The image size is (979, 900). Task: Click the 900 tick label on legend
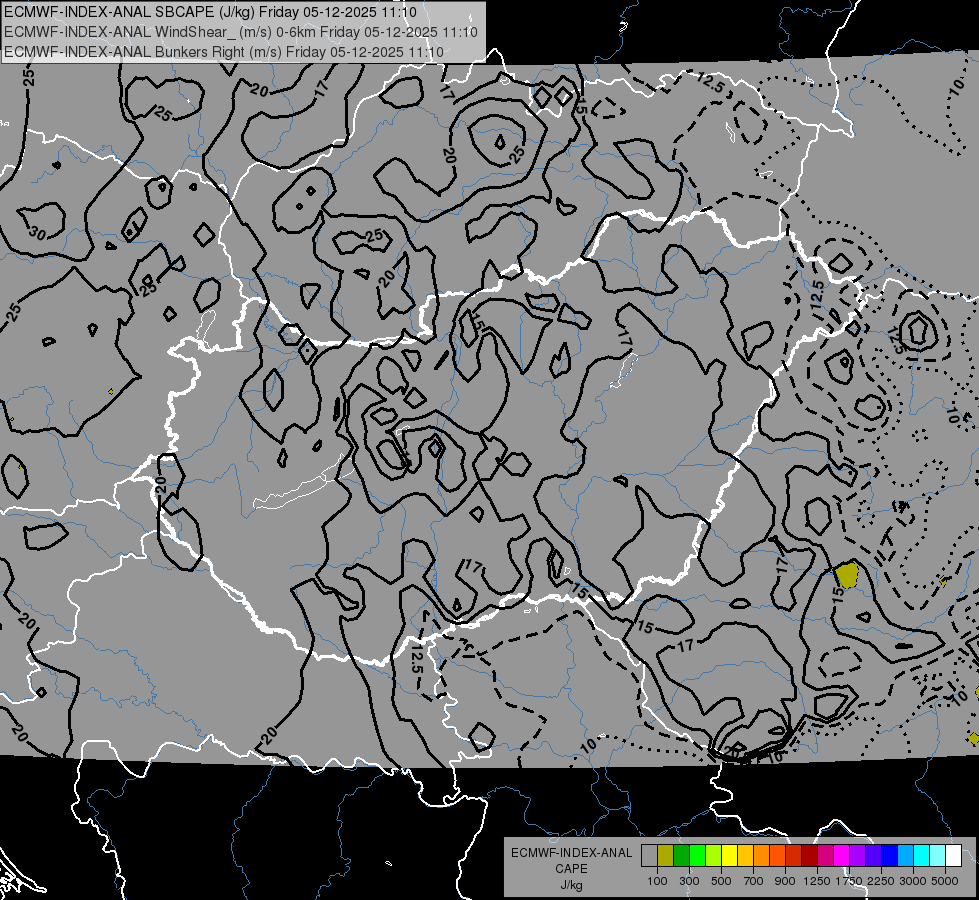pyautogui.click(x=785, y=881)
